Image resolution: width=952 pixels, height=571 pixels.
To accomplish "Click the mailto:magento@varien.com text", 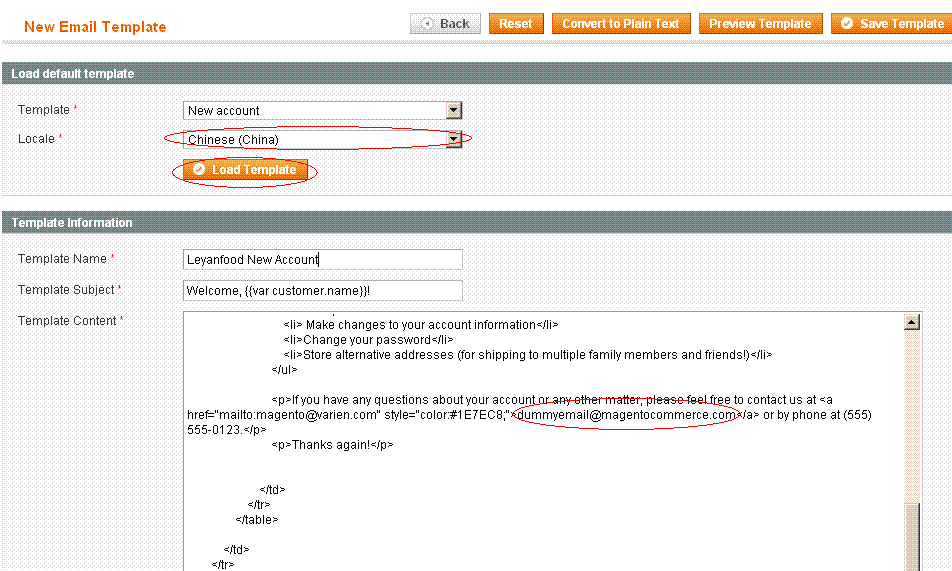I will pos(298,415).
